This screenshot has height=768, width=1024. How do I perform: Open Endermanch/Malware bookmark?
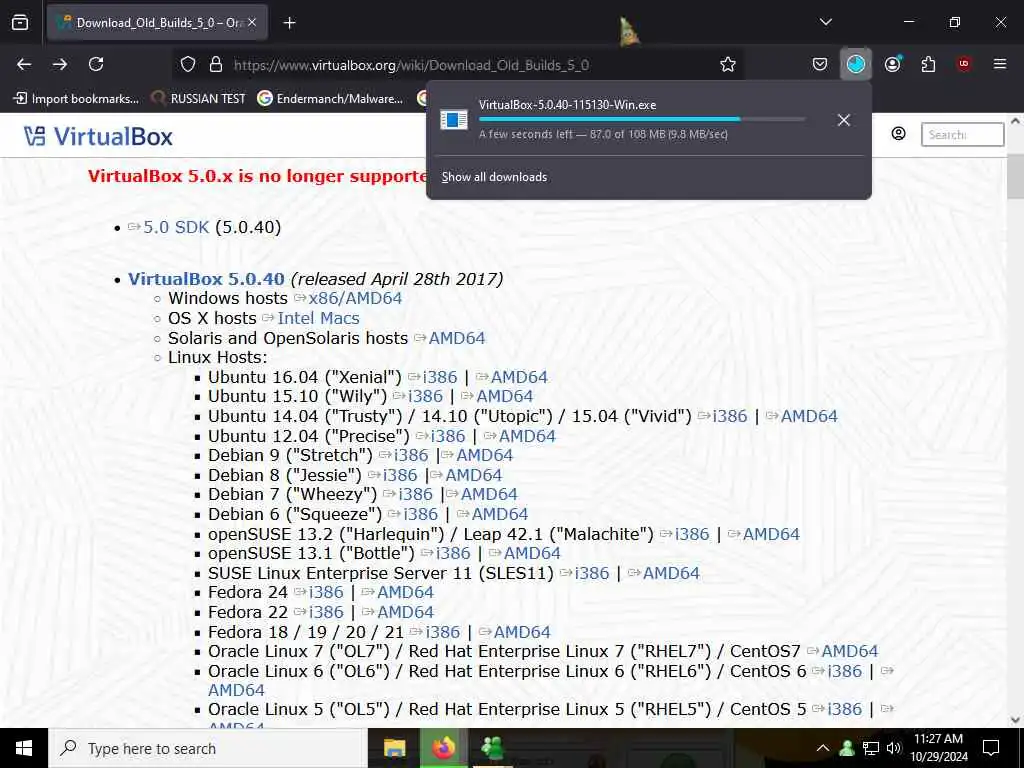coord(330,99)
